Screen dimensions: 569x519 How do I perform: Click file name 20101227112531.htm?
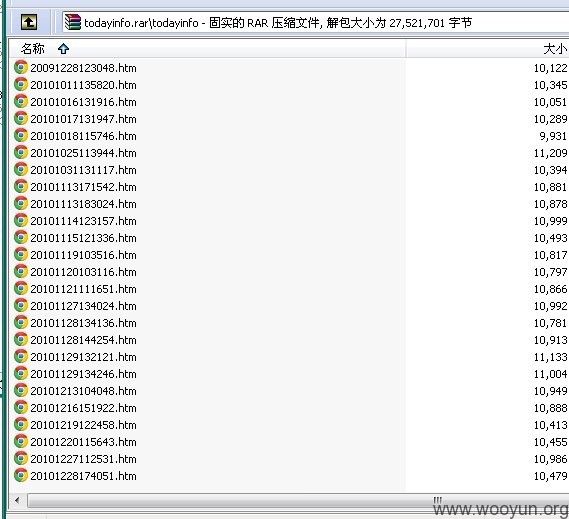(x=83, y=459)
